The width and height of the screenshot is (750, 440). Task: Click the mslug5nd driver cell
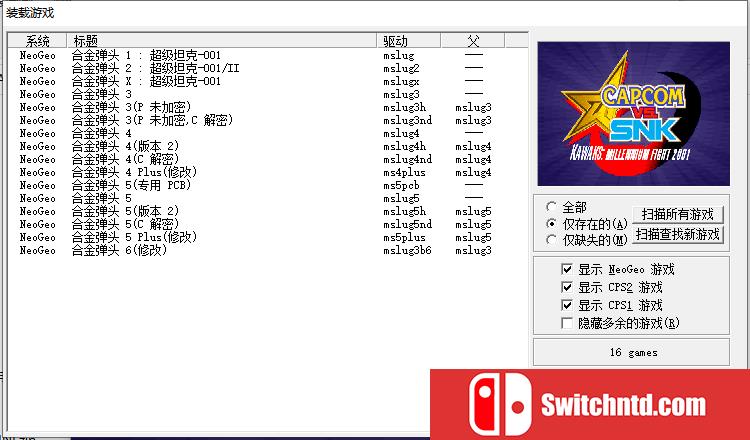point(408,224)
